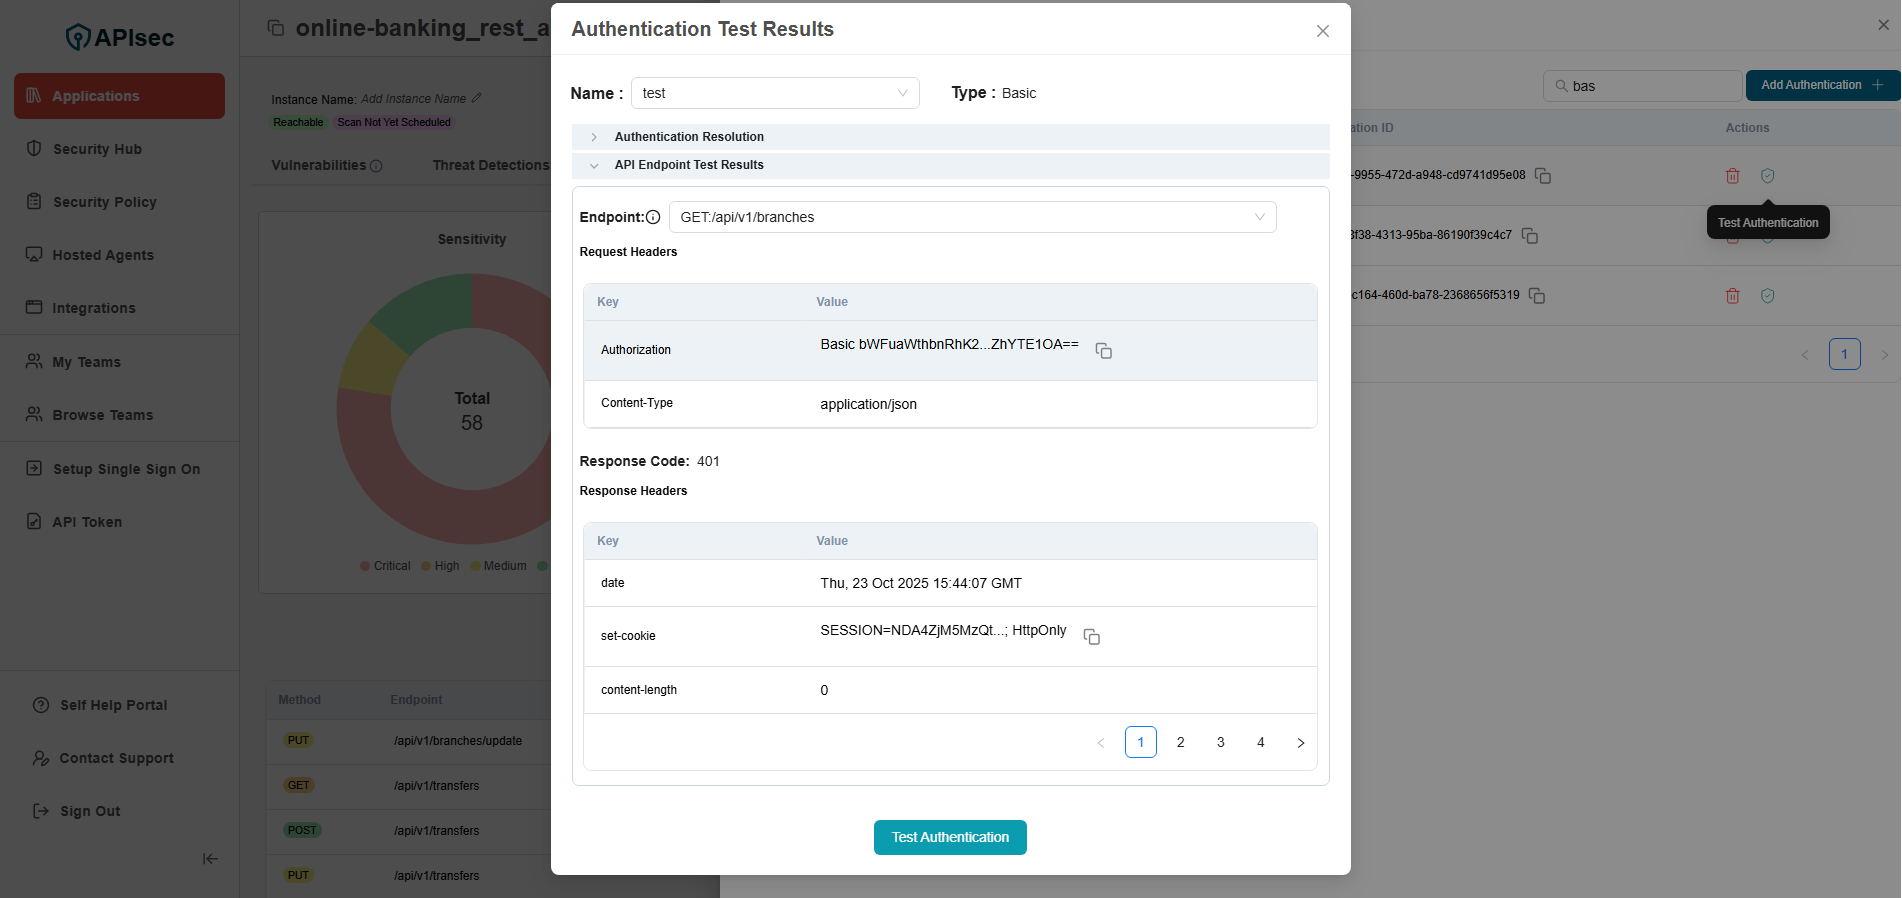Copy the set-cookie header value
Screen dimensions: 1902x898
(1091, 637)
